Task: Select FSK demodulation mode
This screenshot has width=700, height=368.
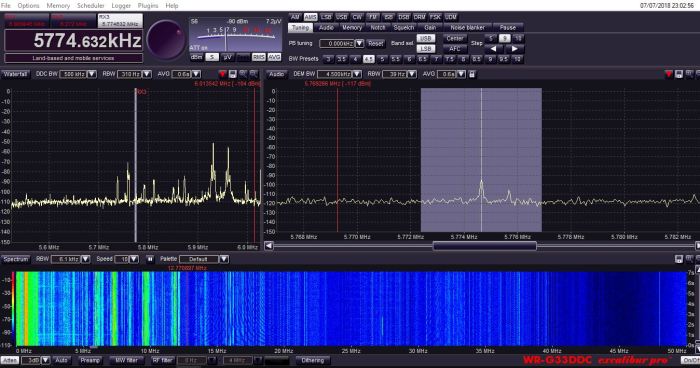Action: click(435, 17)
